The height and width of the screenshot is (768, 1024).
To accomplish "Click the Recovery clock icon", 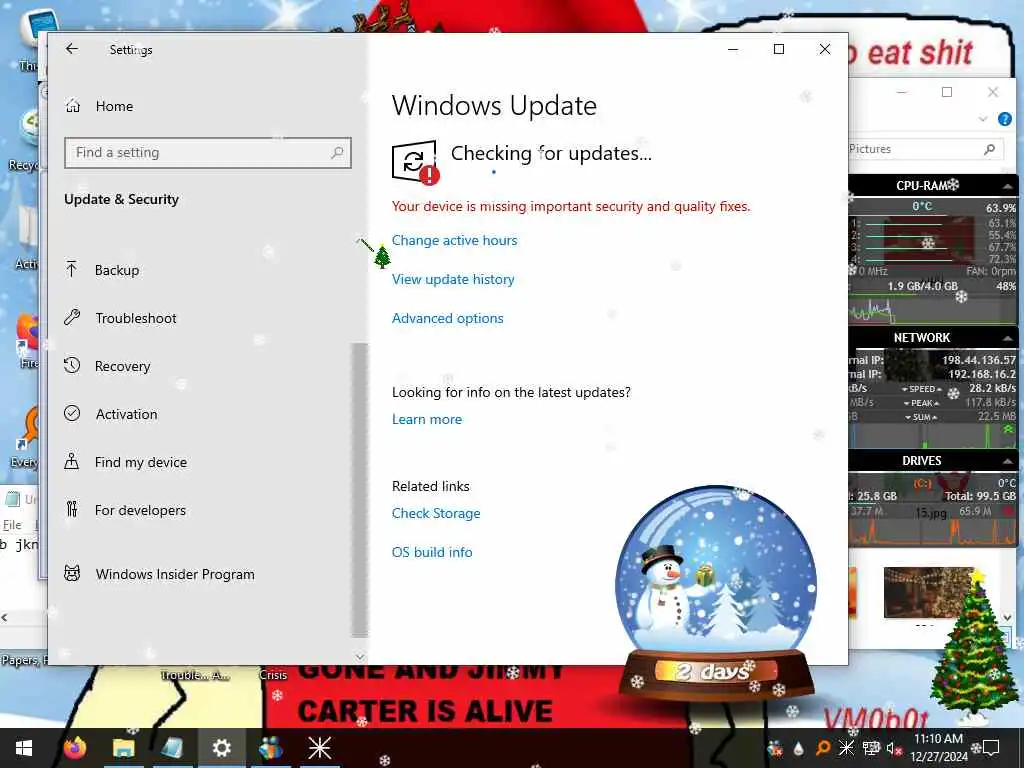I will pyautogui.click(x=72, y=365).
